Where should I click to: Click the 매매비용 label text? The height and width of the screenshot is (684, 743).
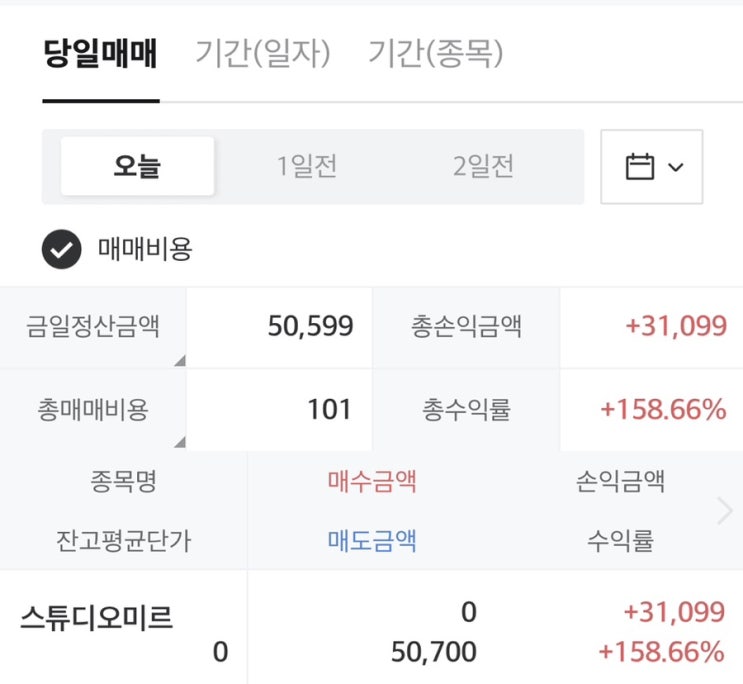click(x=144, y=249)
